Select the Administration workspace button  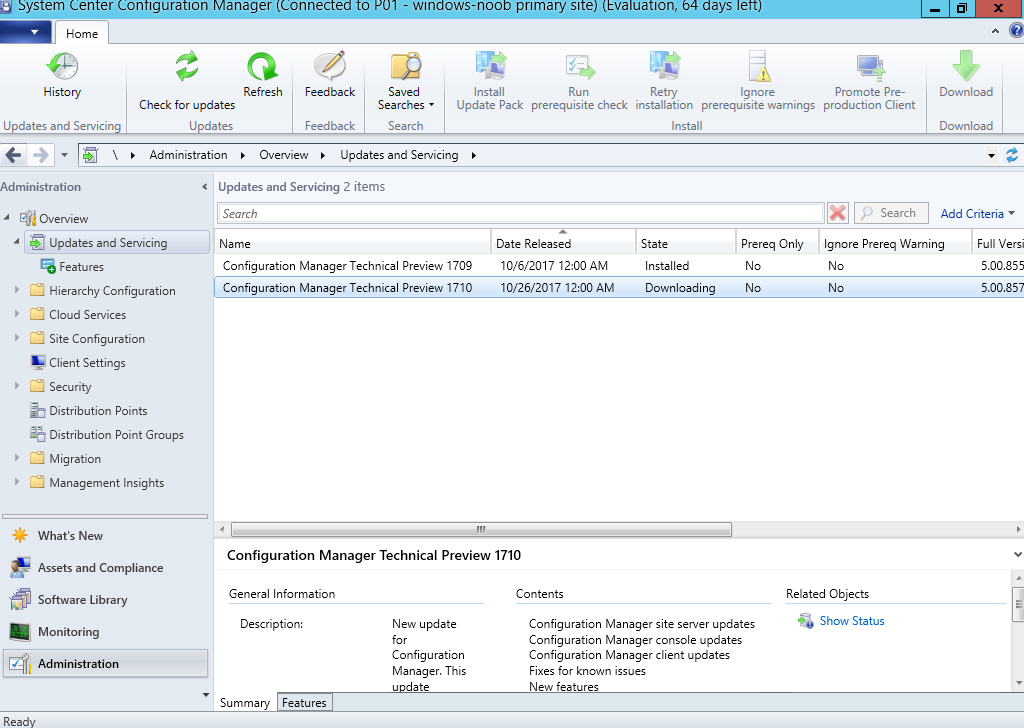tap(106, 663)
